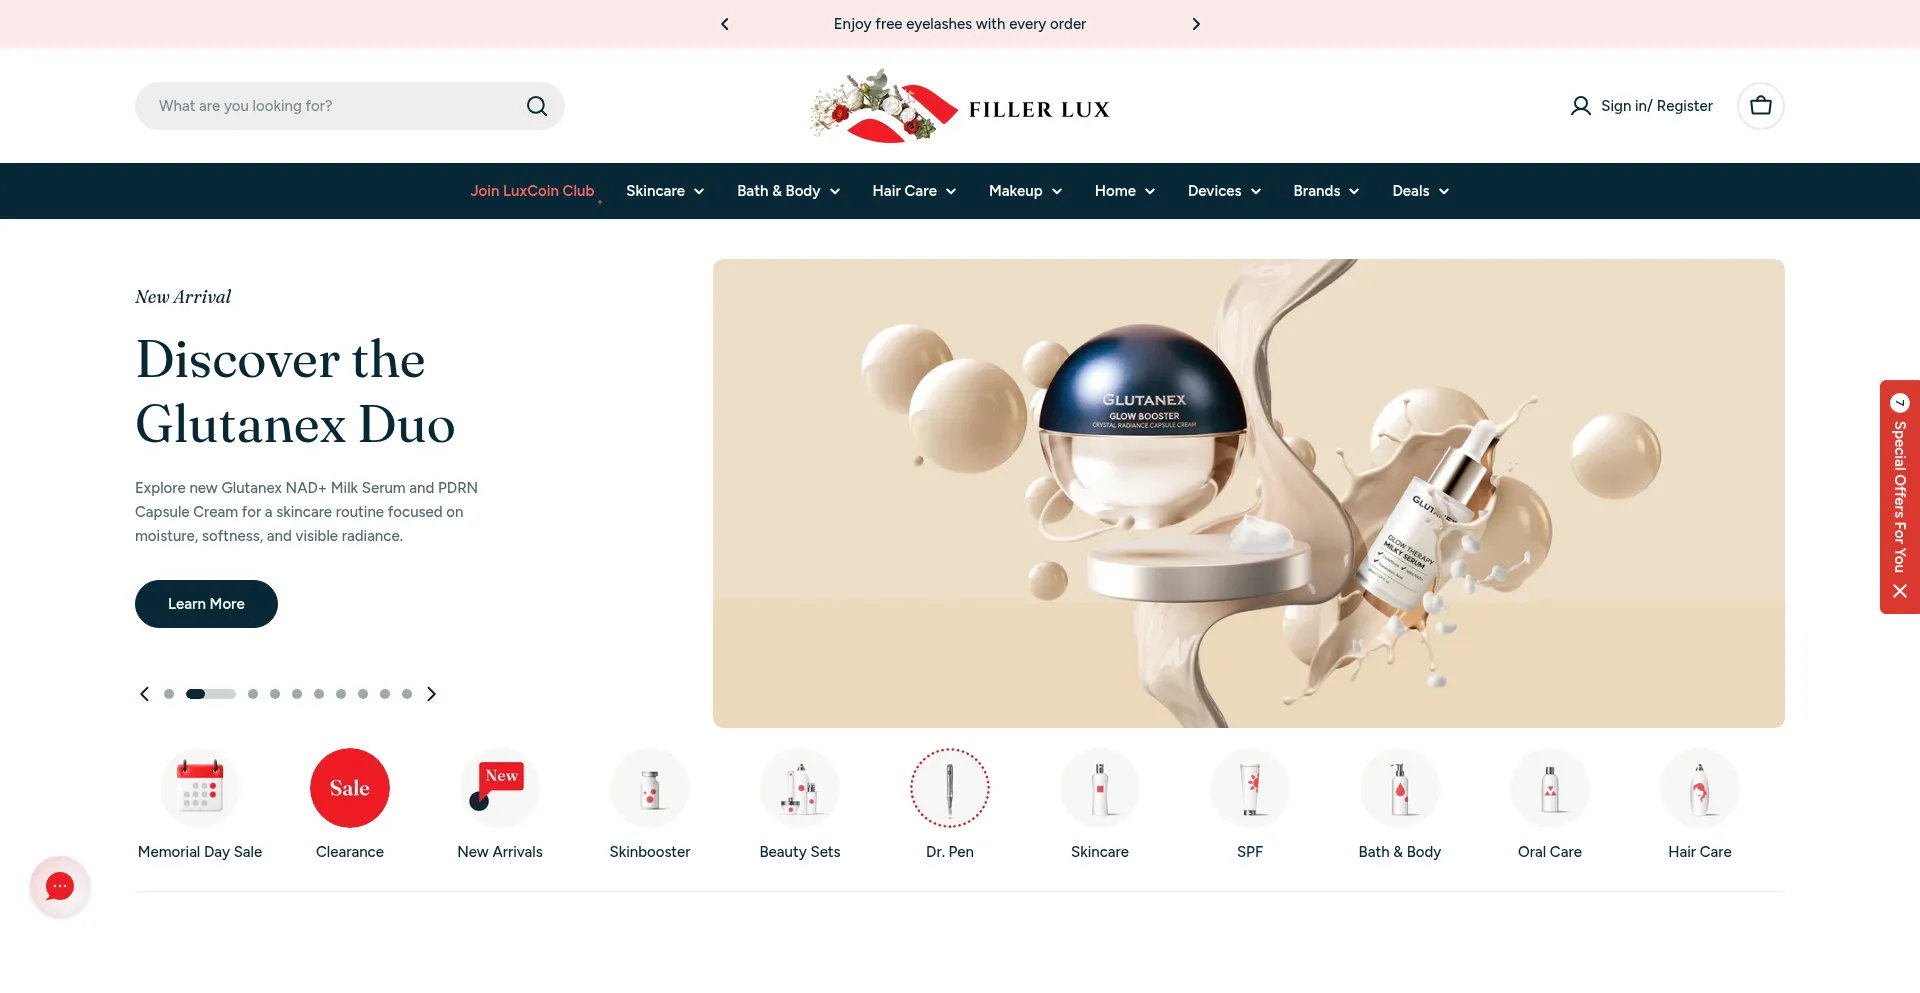Open Bath & Body category icon

tap(1400, 788)
